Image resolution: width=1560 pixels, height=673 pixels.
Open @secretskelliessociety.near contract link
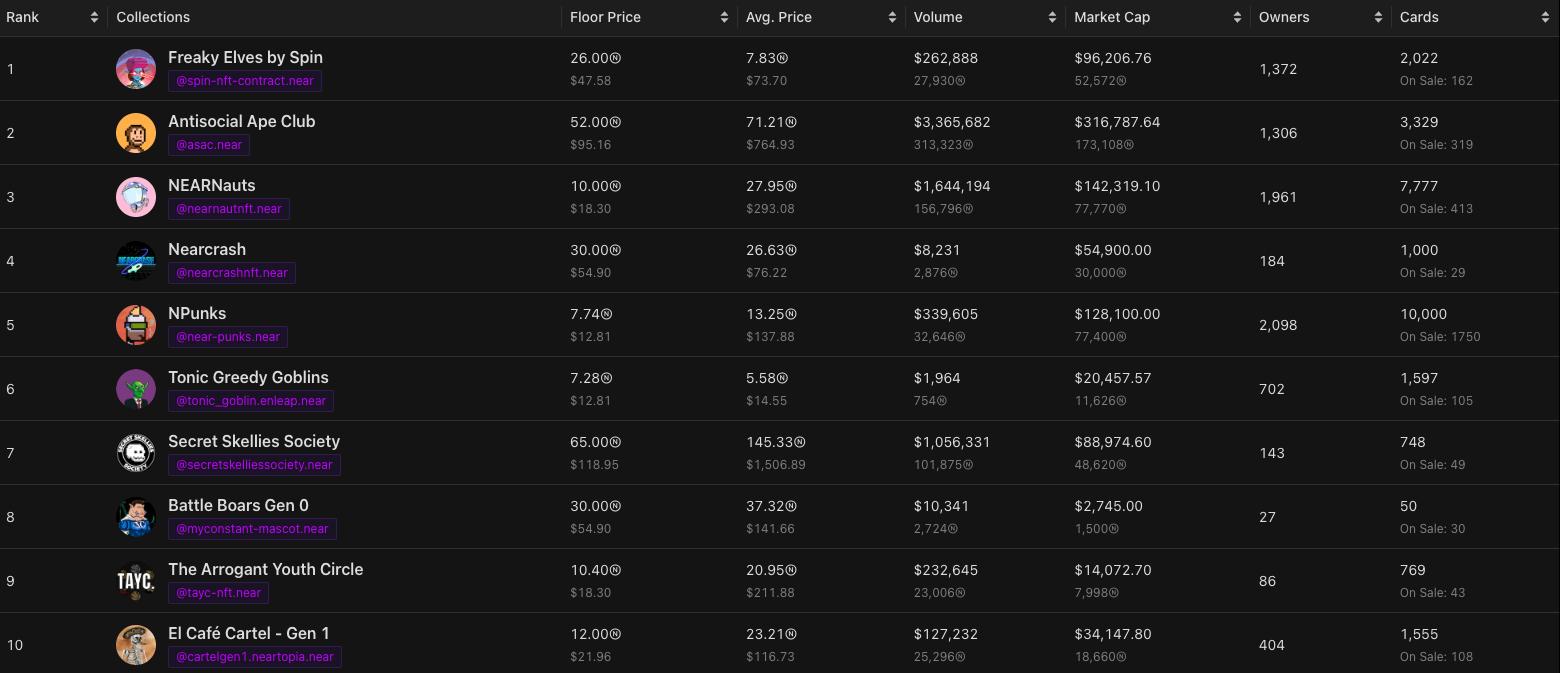click(x=254, y=465)
